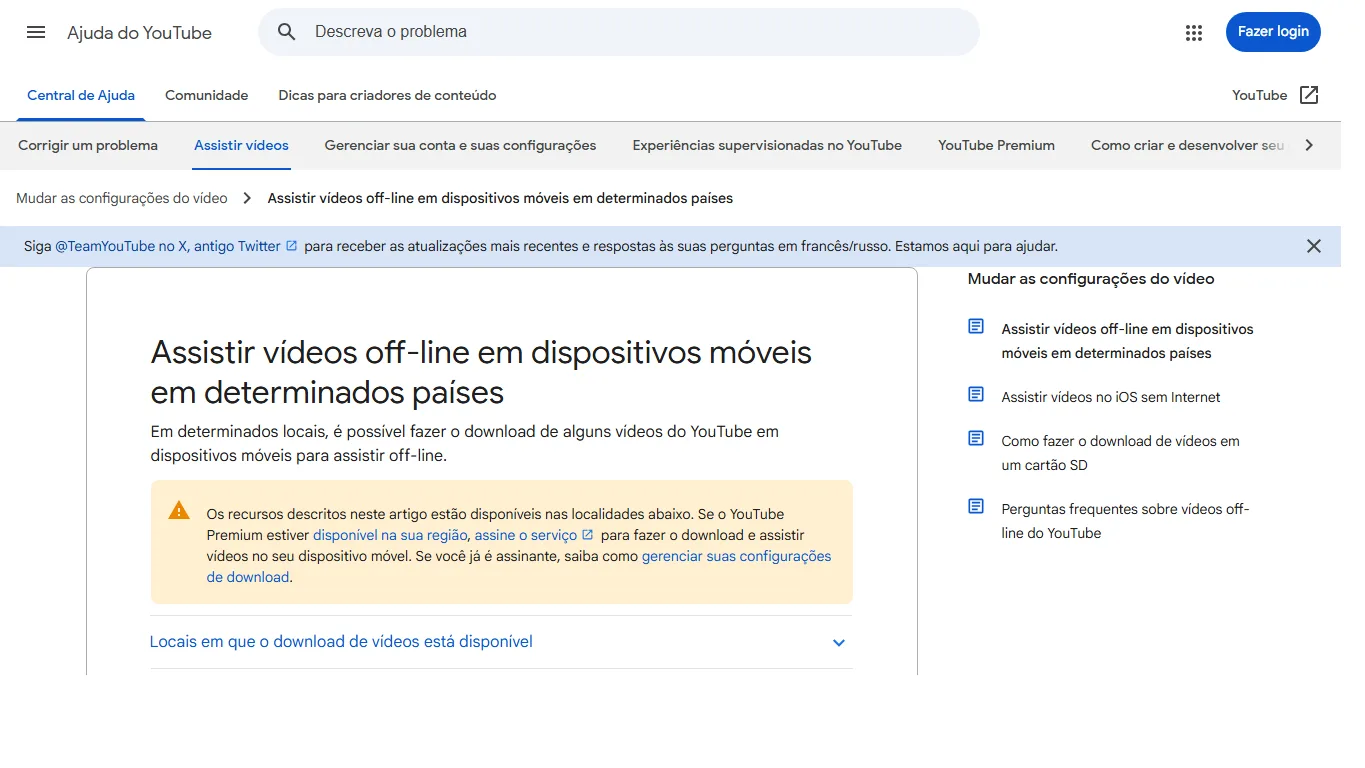Select Corrigir um problema category
The height and width of the screenshot is (768, 1365).
88,145
